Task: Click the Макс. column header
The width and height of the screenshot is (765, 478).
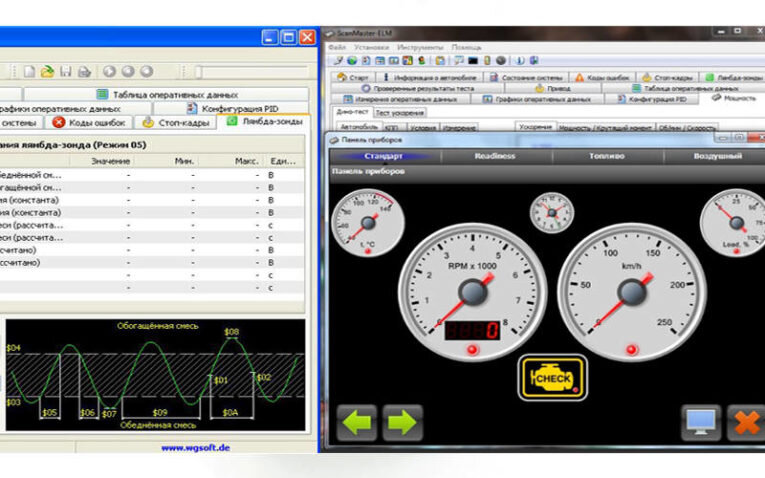Action: (231, 161)
